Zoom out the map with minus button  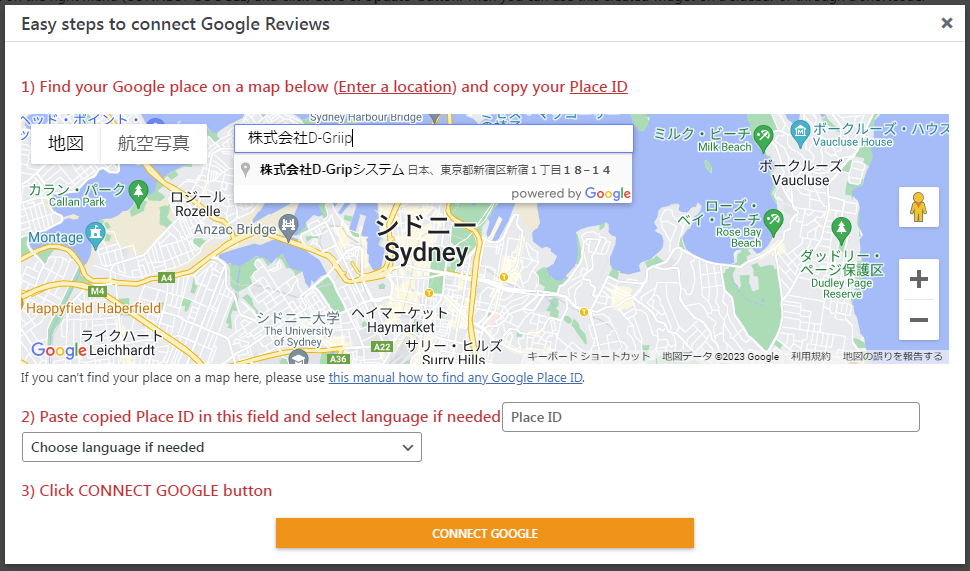(919, 320)
